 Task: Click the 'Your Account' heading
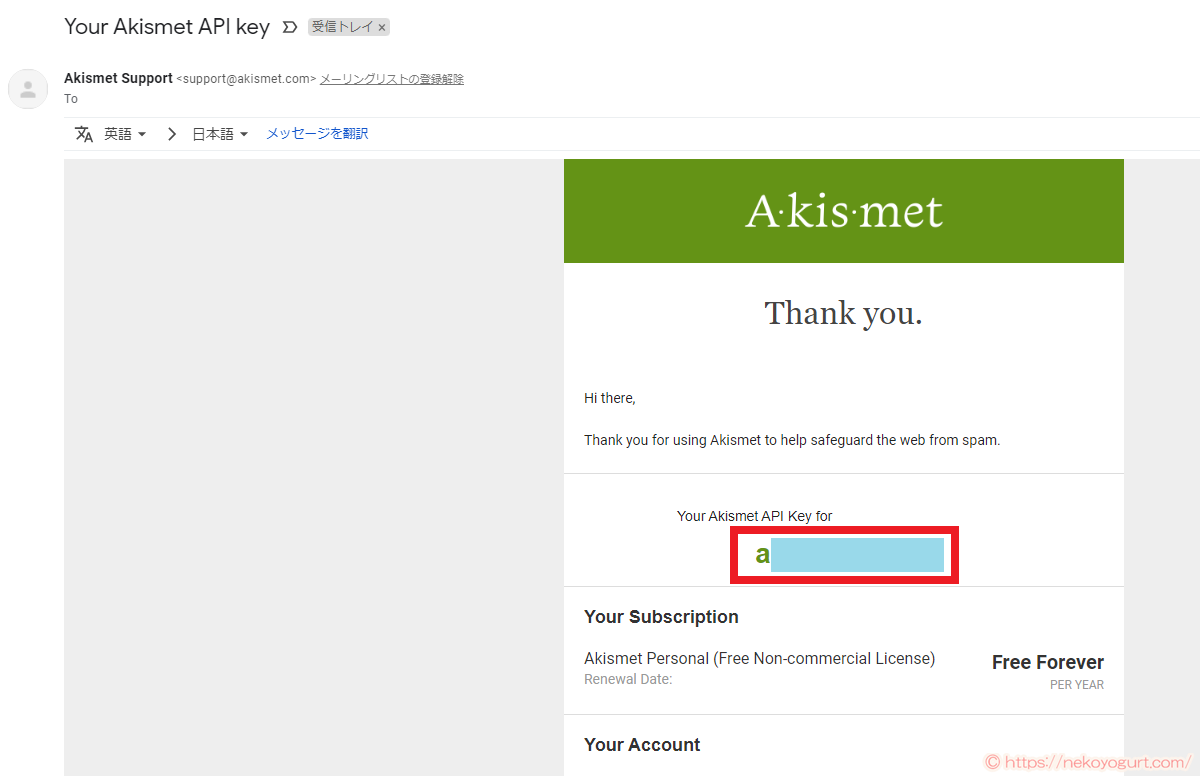pos(642,745)
